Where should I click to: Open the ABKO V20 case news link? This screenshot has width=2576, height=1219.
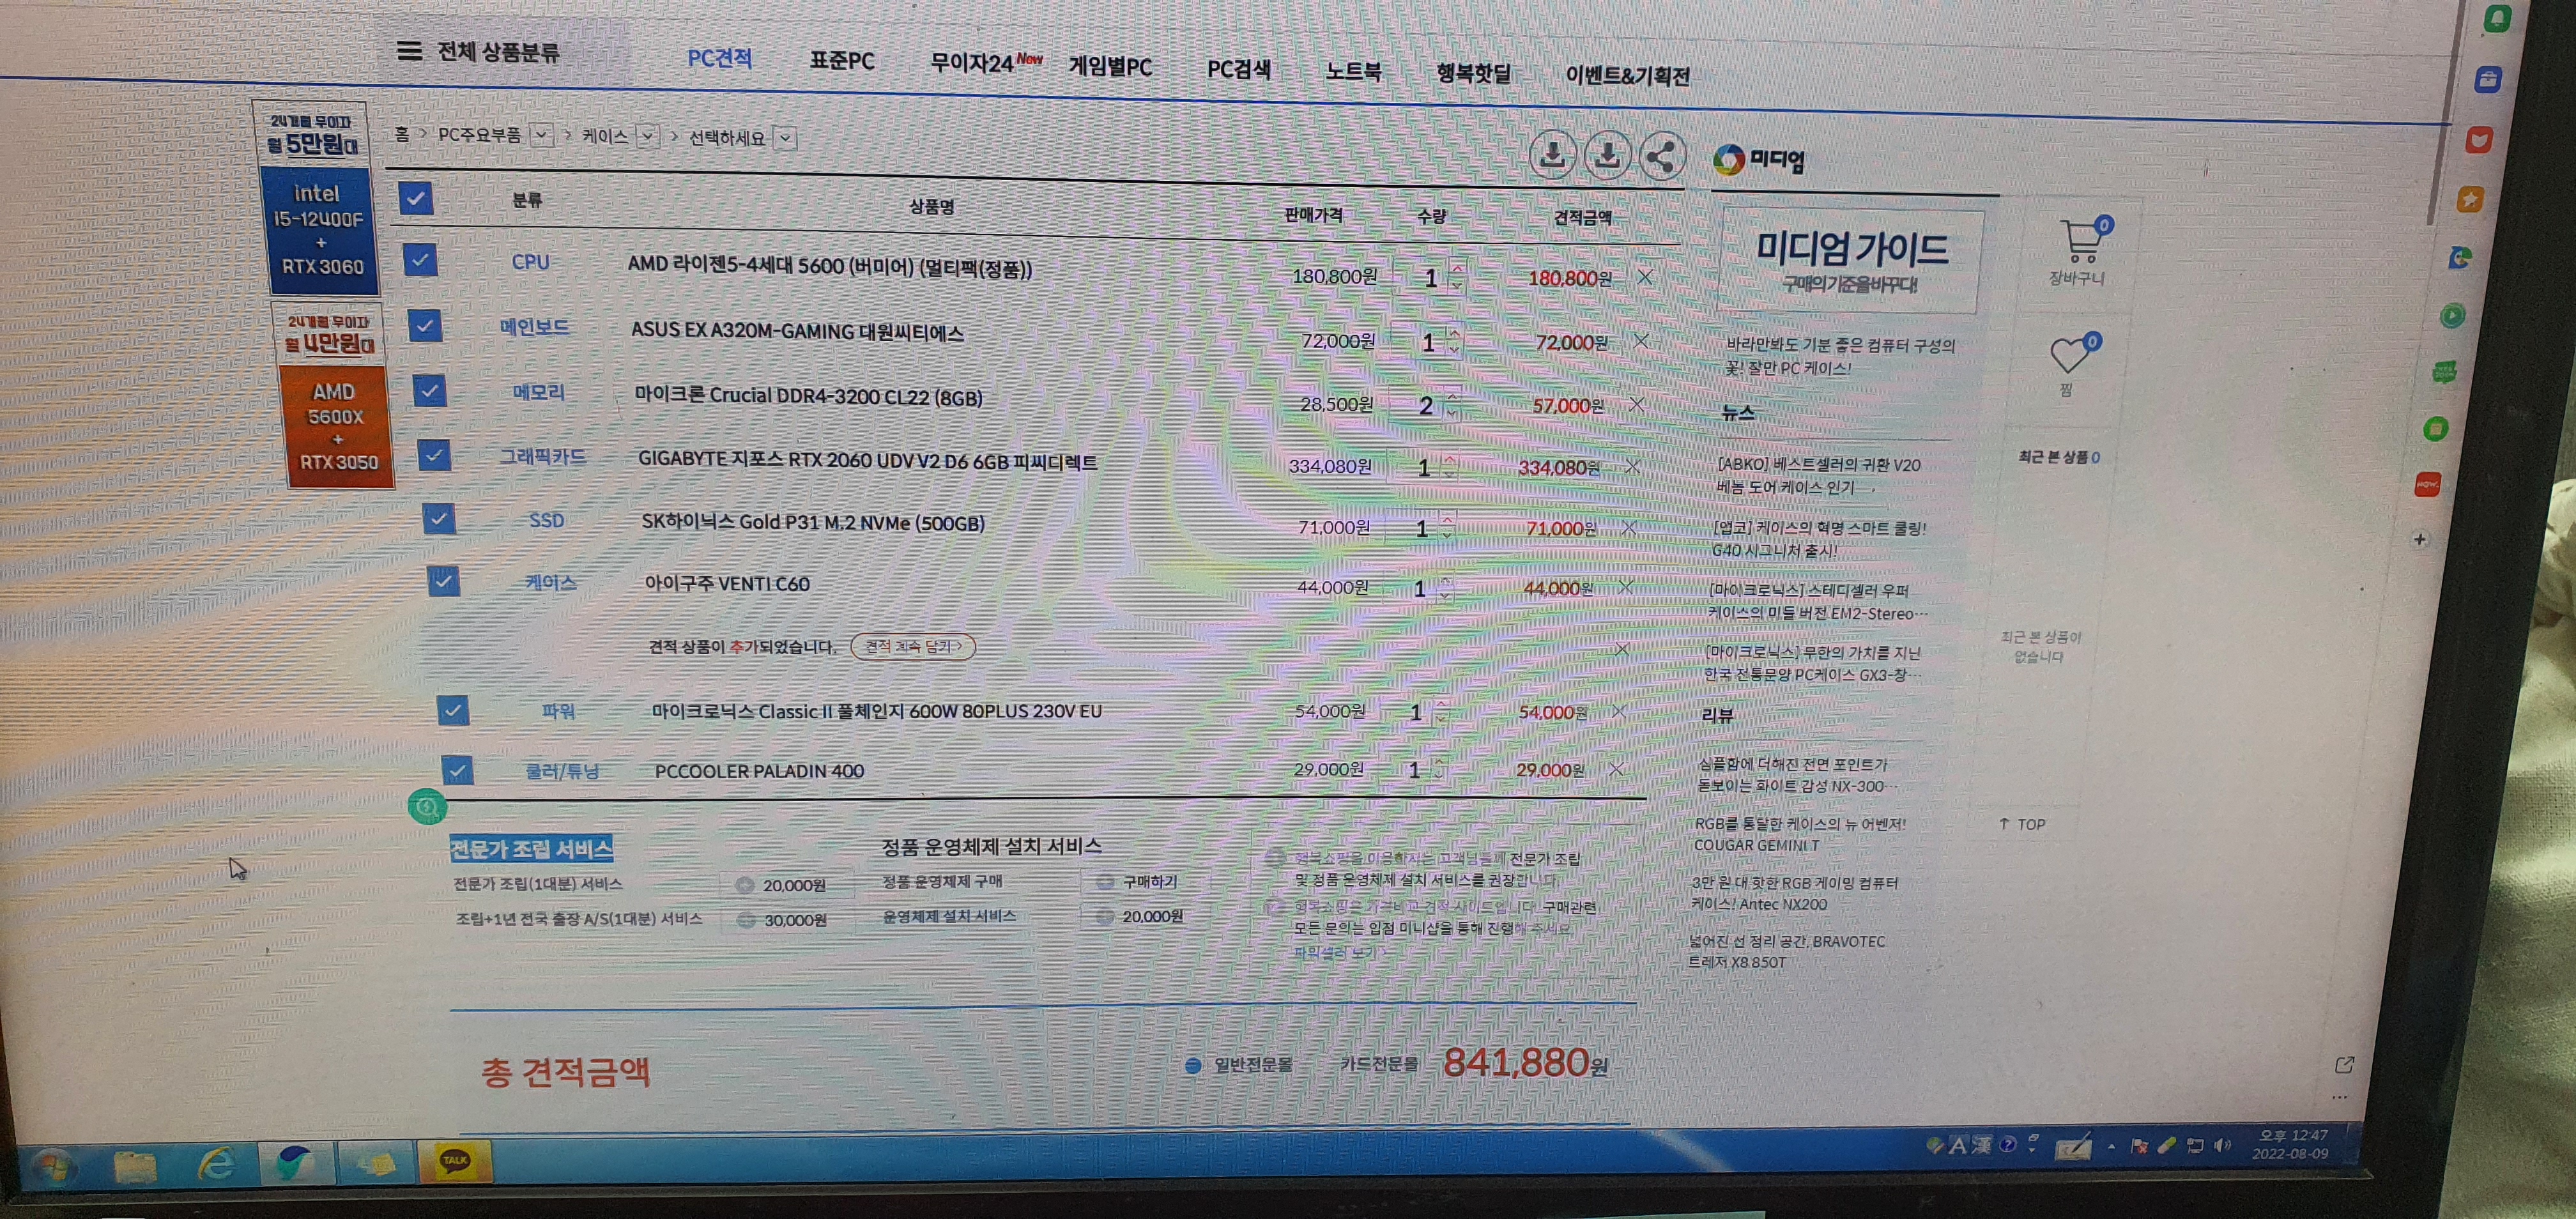[x=1818, y=476]
